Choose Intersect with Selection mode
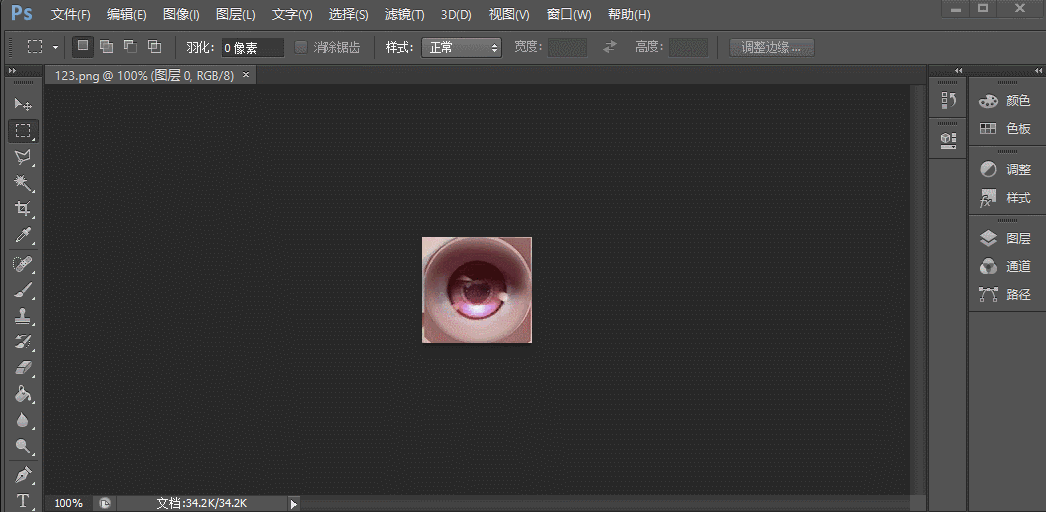Screen dimensions: 1046x512 coord(154,47)
